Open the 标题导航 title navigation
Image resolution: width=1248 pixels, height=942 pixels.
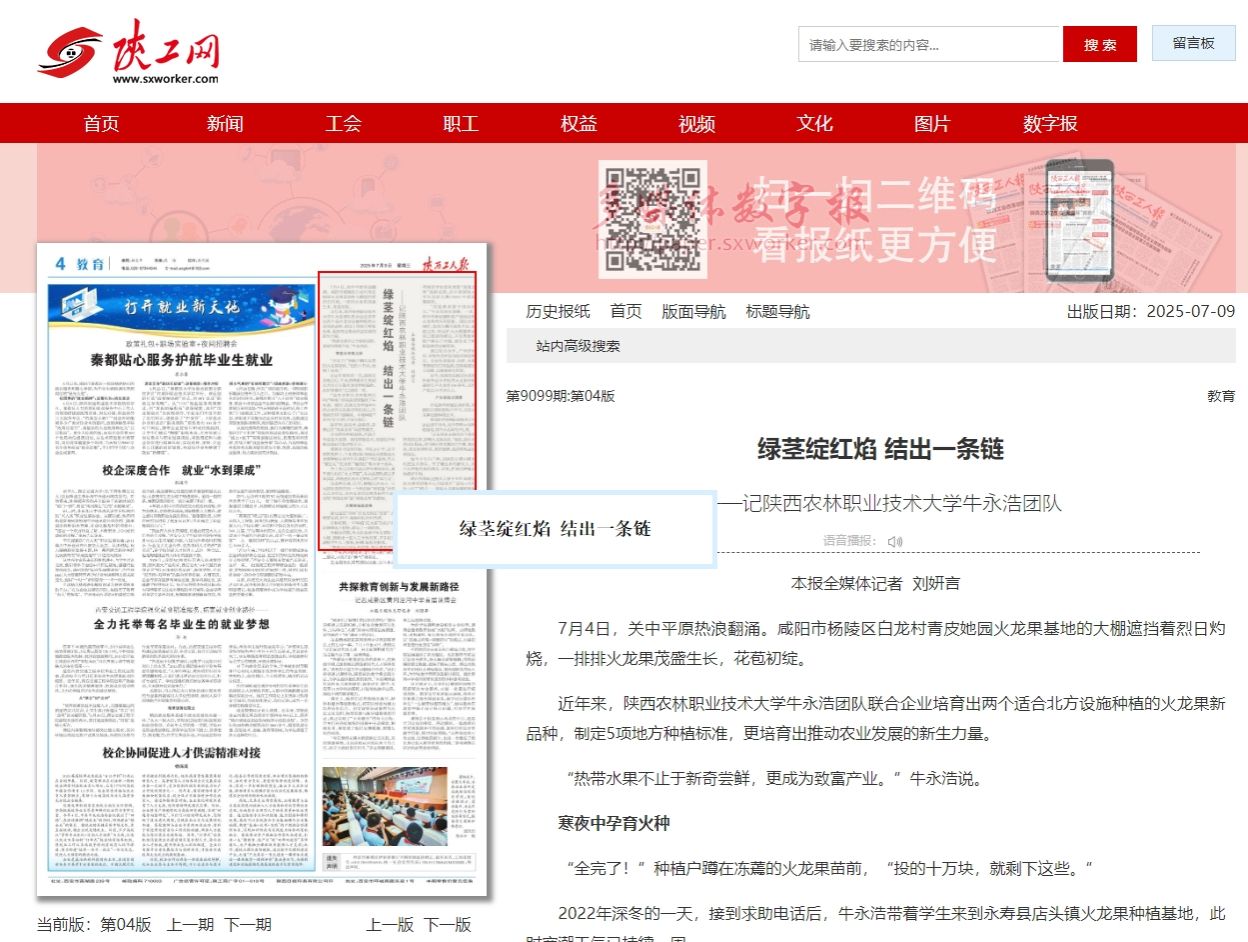pos(778,311)
